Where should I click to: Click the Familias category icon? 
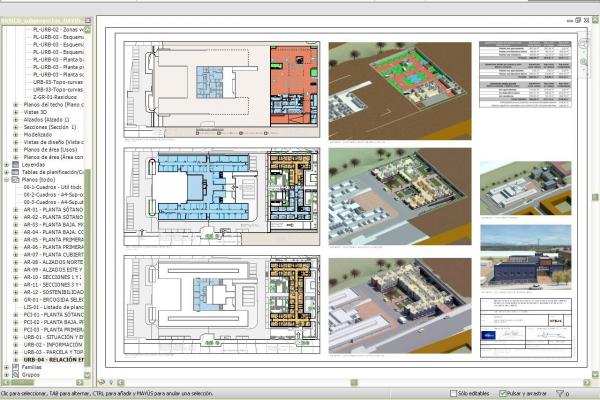point(15,368)
